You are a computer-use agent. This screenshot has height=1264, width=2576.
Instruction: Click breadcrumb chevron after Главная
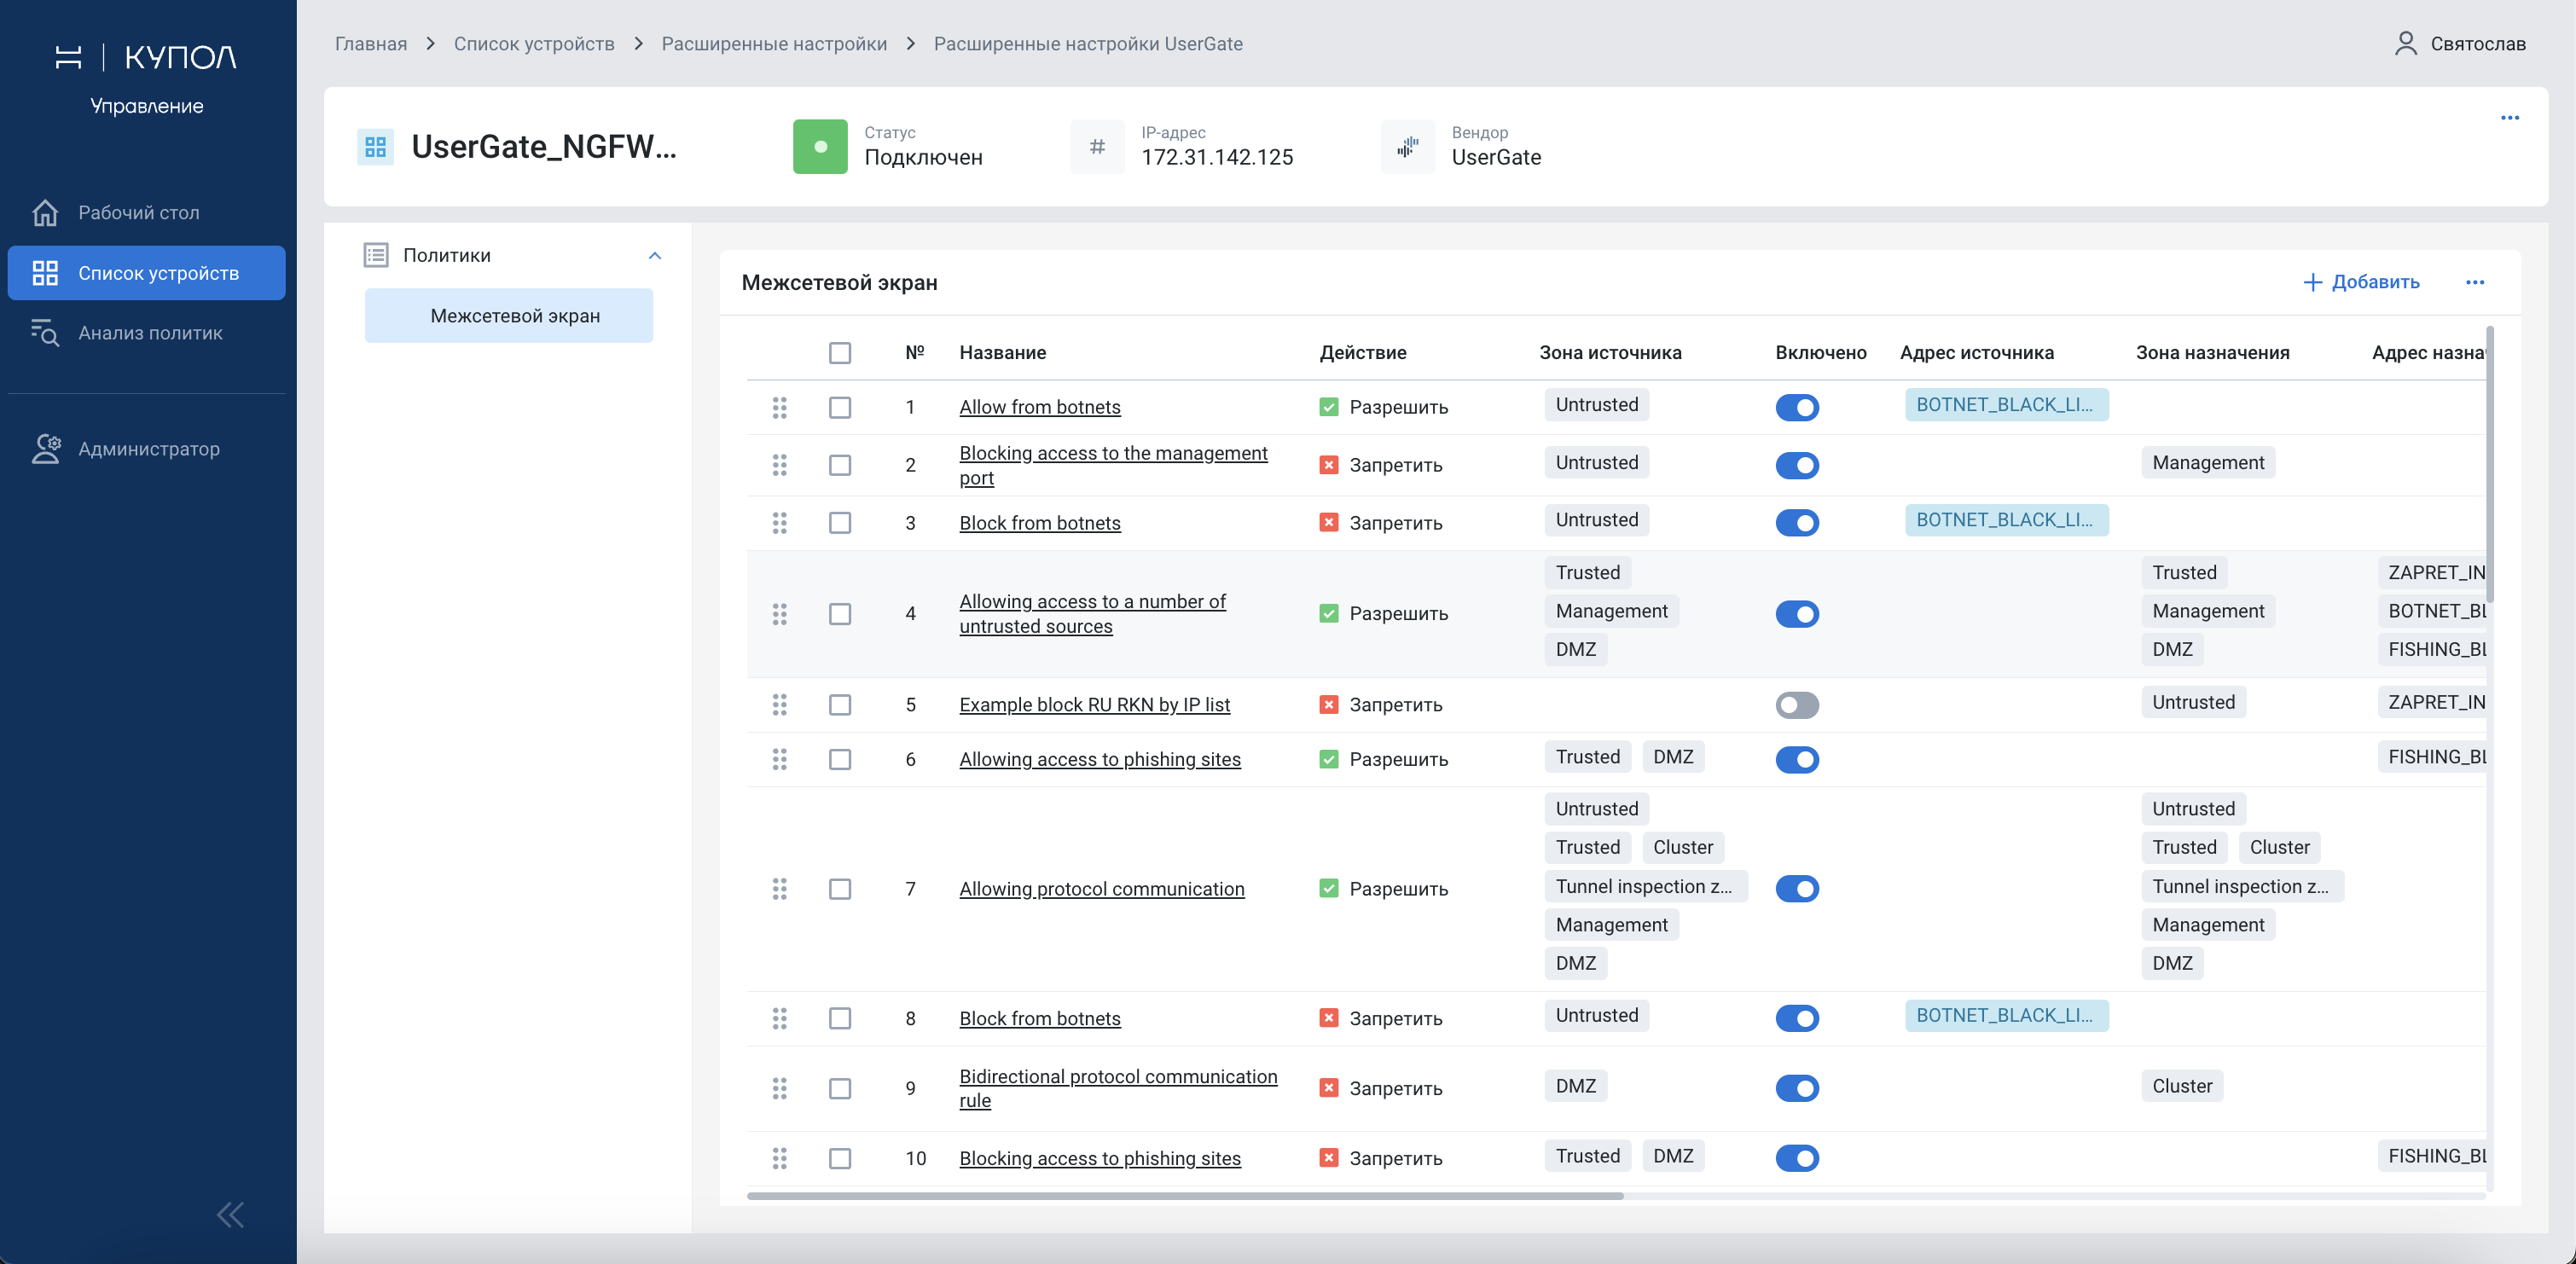click(x=430, y=43)
